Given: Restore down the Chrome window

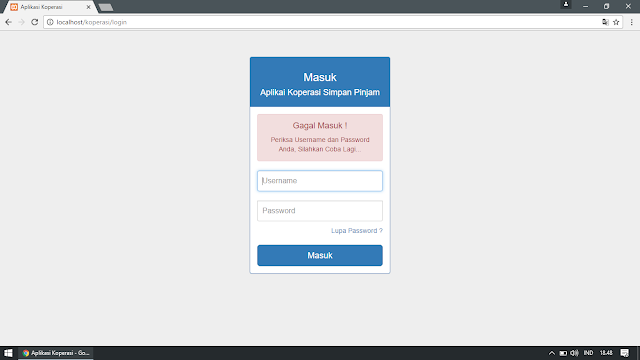Looking at the screenshot, I should 606,7.
